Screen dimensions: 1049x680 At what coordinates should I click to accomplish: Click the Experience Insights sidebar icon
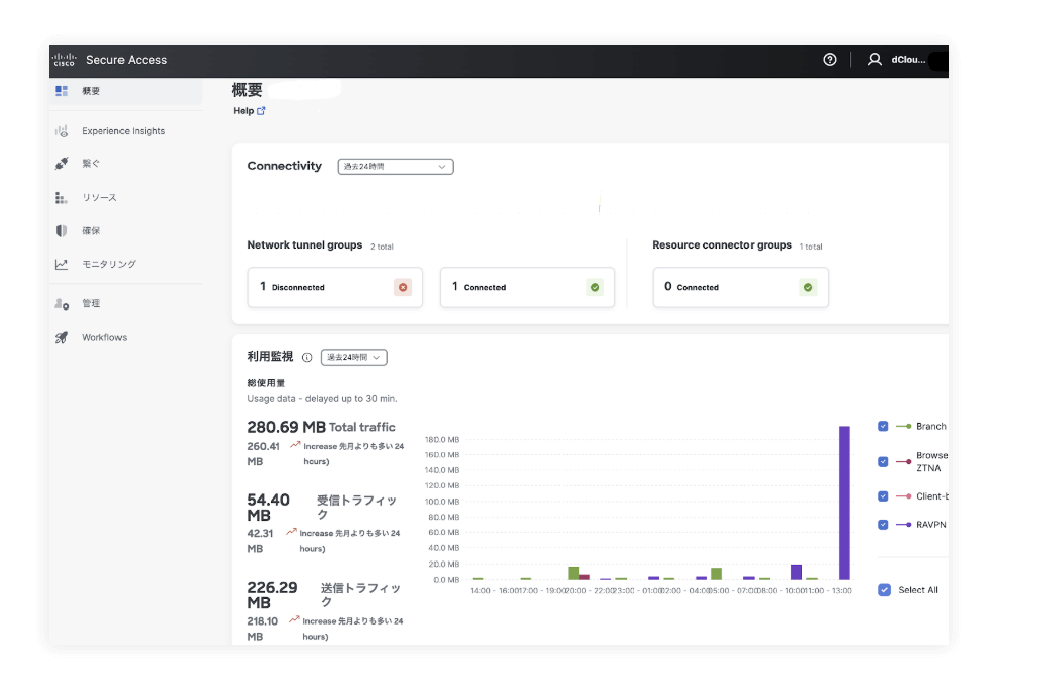[62, 131]
